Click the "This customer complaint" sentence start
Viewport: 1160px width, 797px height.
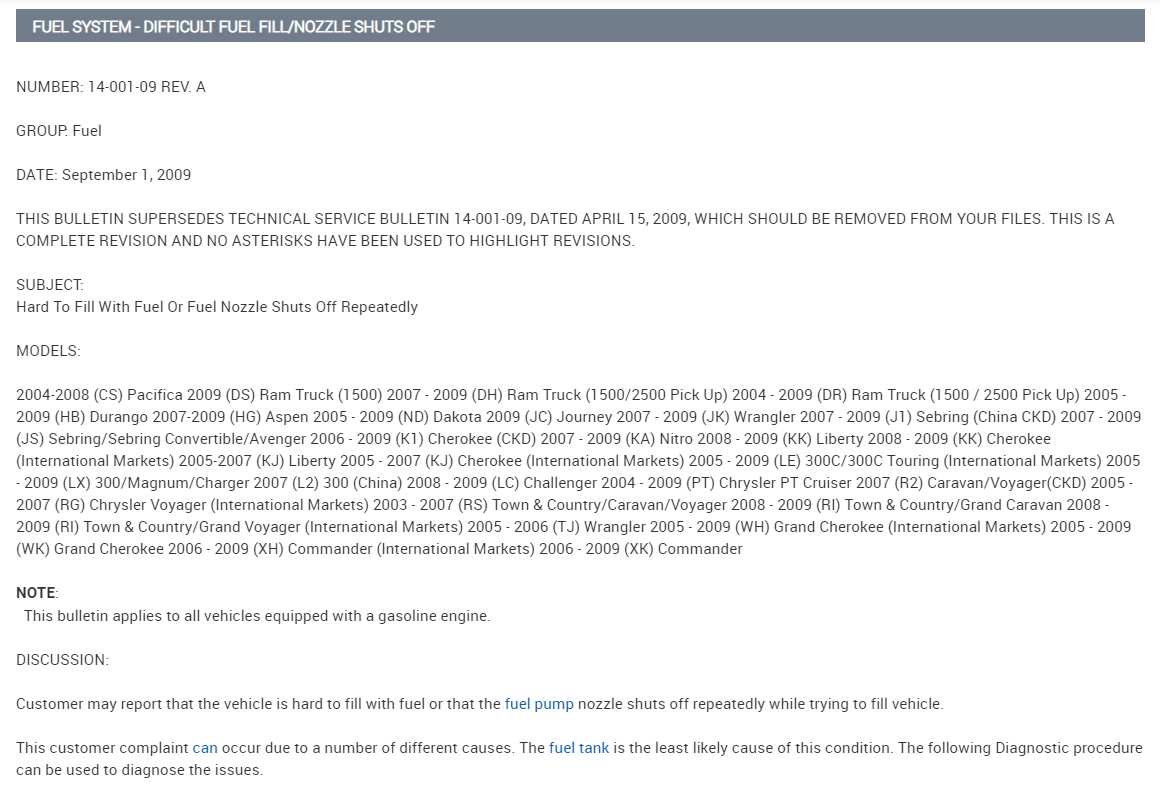coord(102,748)
